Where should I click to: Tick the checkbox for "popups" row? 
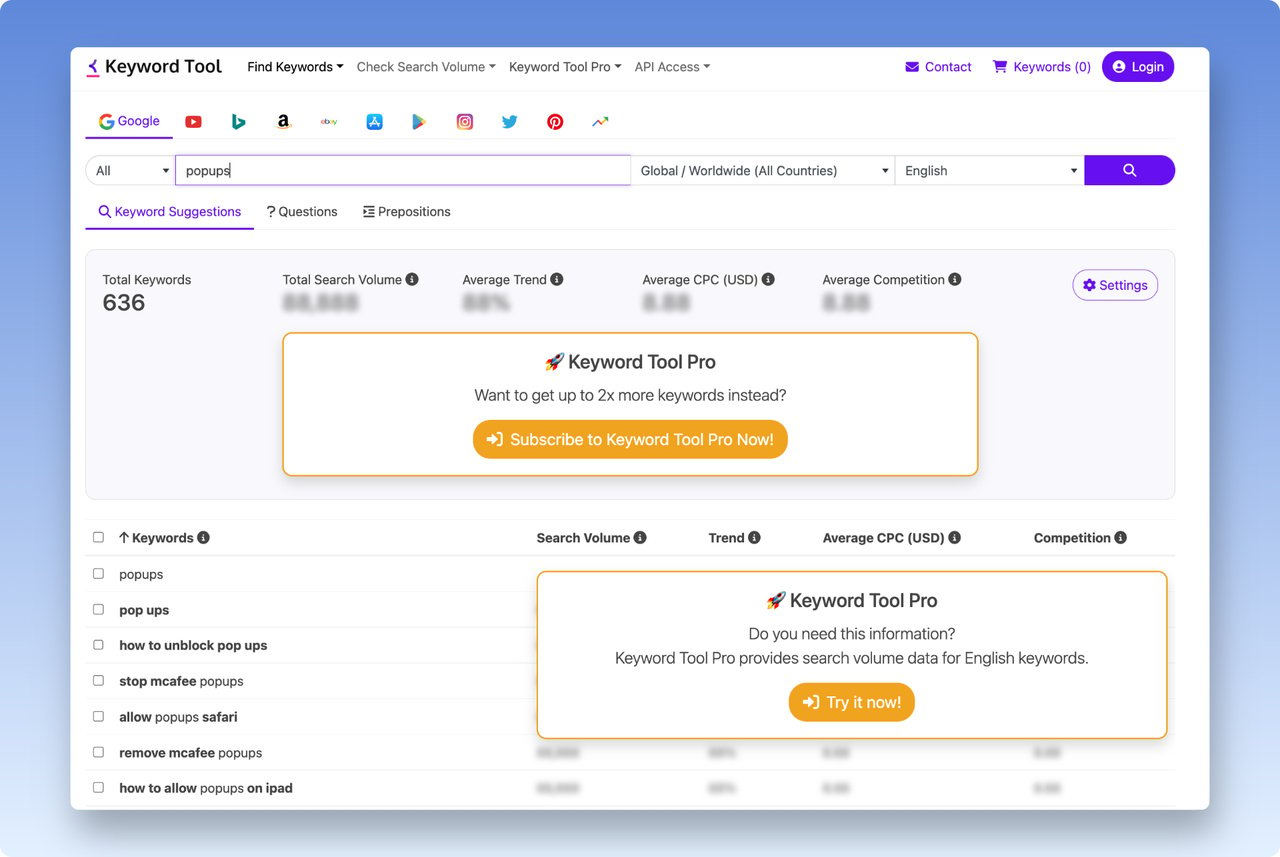98,574
